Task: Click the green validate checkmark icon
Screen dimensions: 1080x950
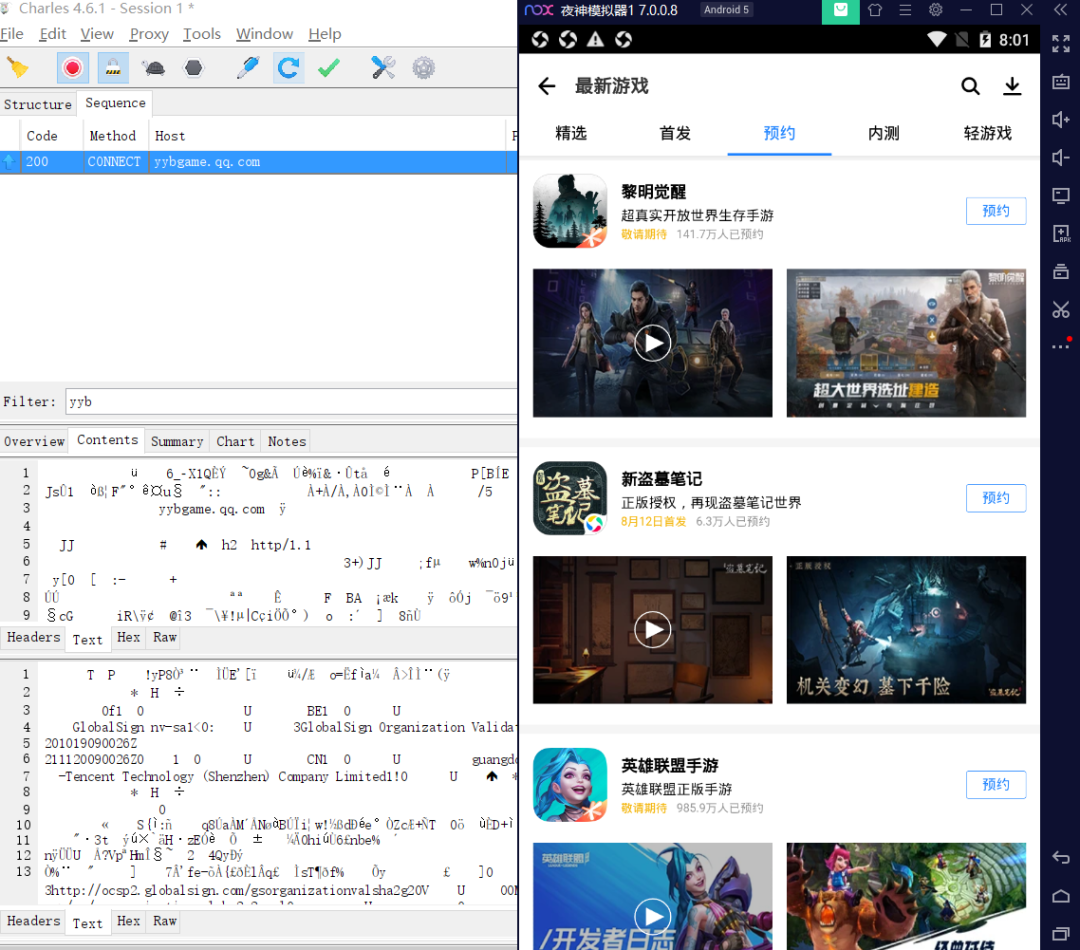Action: point(329,68)
